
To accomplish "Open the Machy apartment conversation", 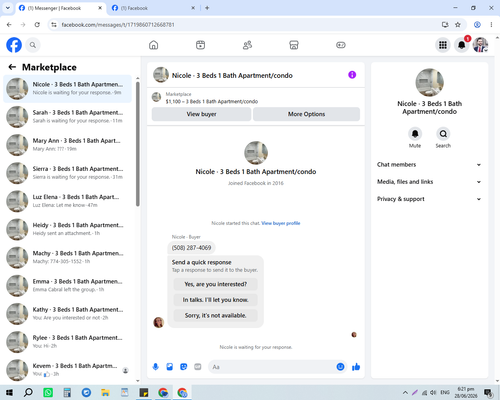I will (x=67, y=257).
